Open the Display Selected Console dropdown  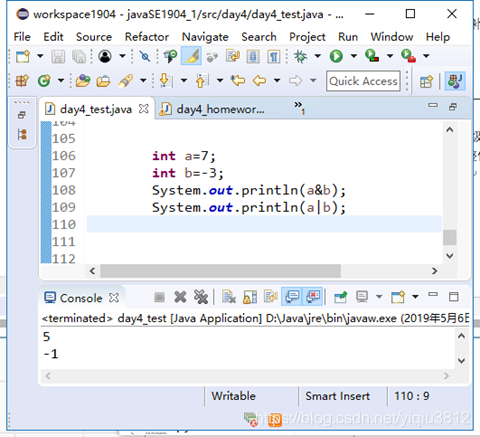click(379, 297)
